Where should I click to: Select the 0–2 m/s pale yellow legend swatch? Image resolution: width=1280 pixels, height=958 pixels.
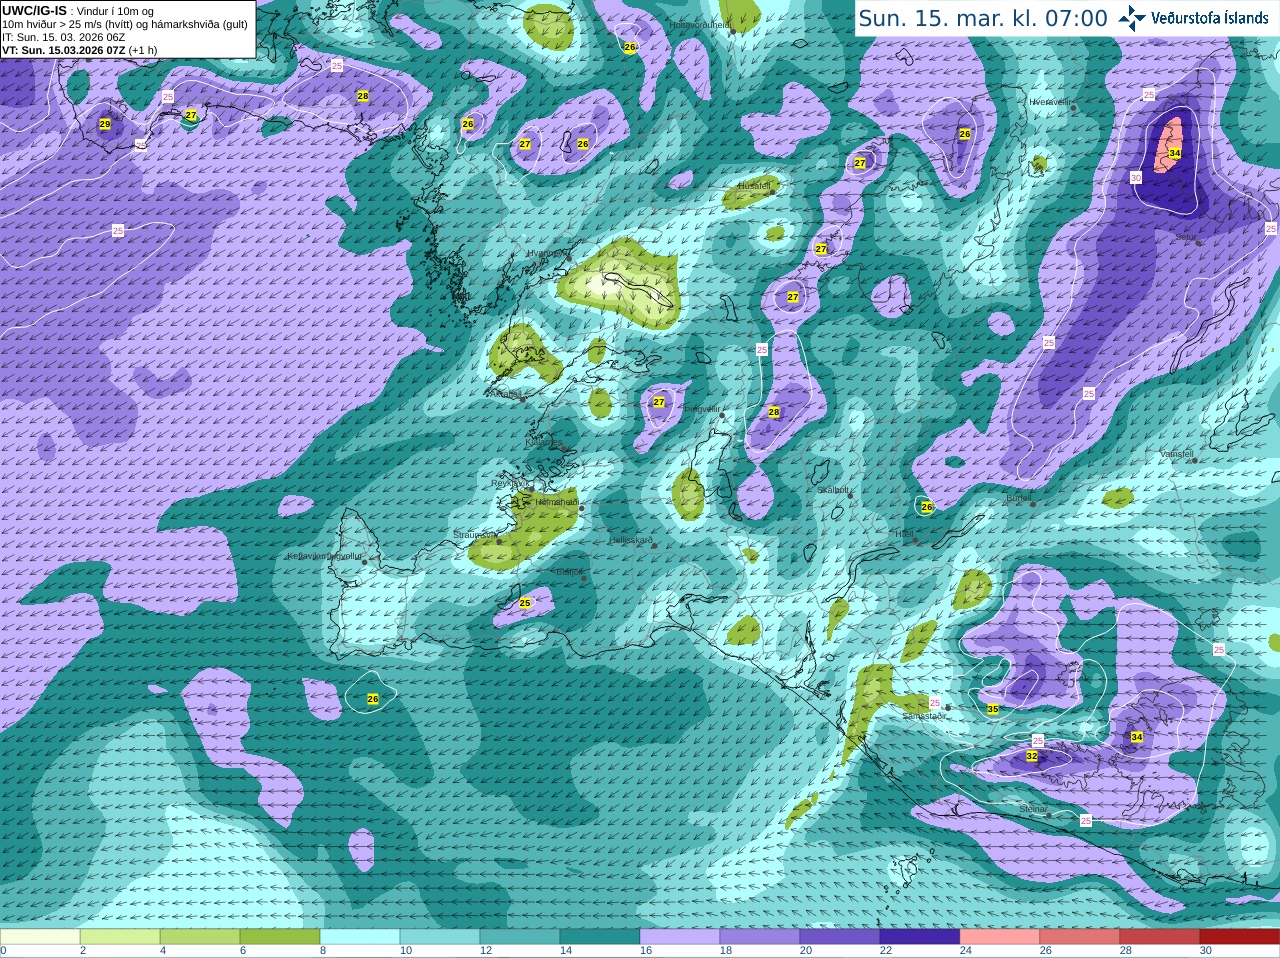[40, 937]
